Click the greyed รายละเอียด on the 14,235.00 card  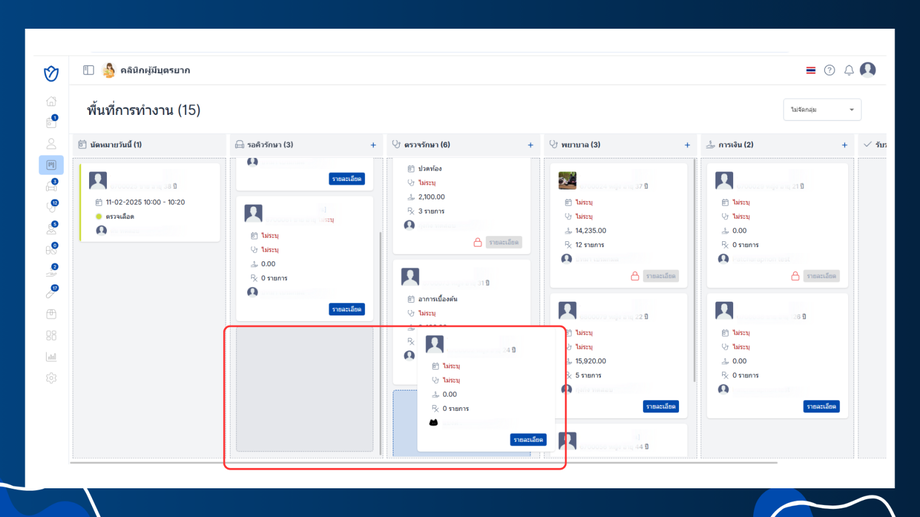point(661,276)
